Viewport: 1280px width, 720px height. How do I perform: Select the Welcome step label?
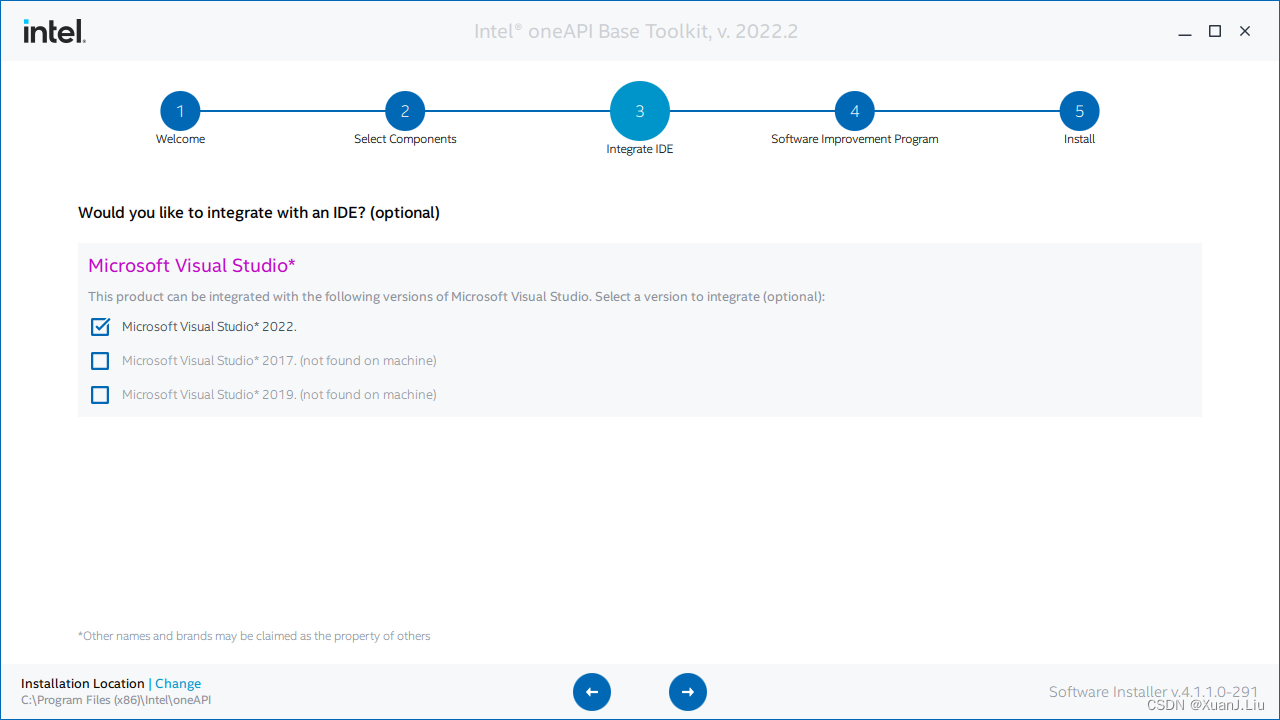180,139
